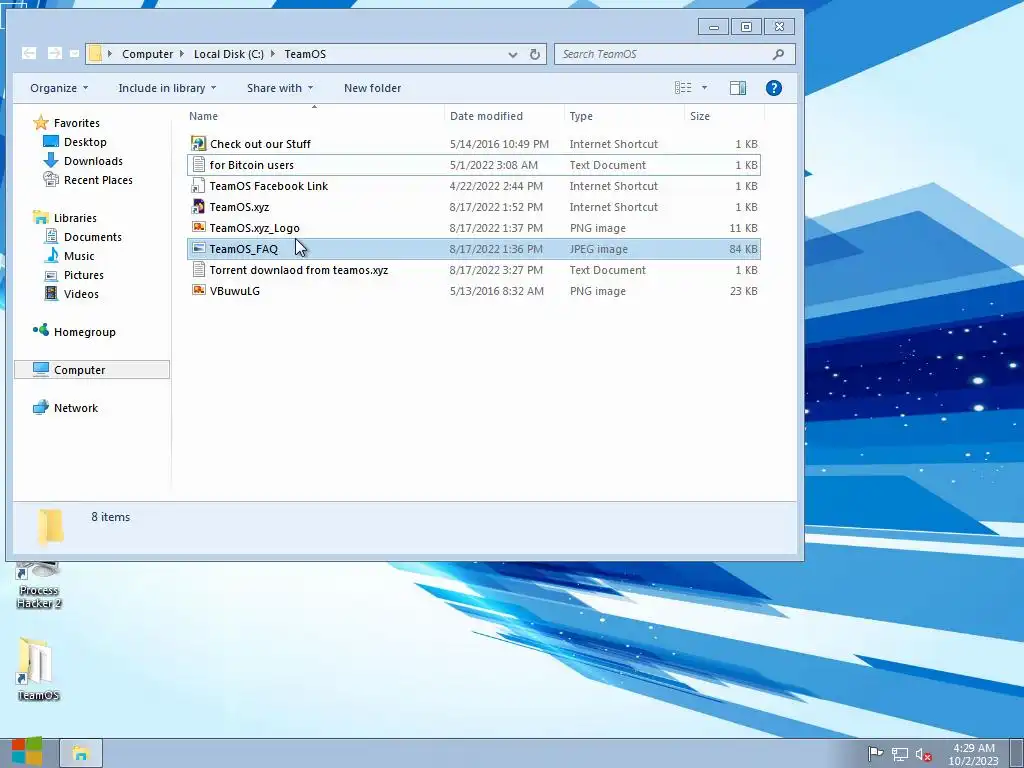Select the Check out our Stuff icon
The image size is (1024, 768).
(199, 144)
